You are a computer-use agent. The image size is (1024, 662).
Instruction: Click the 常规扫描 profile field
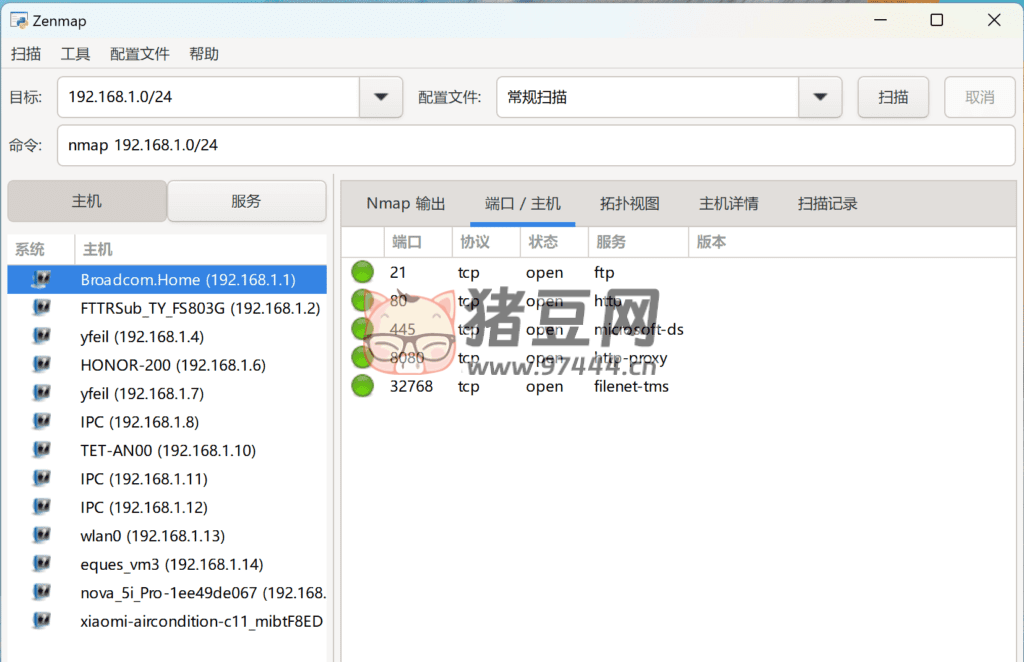[648, 97]
